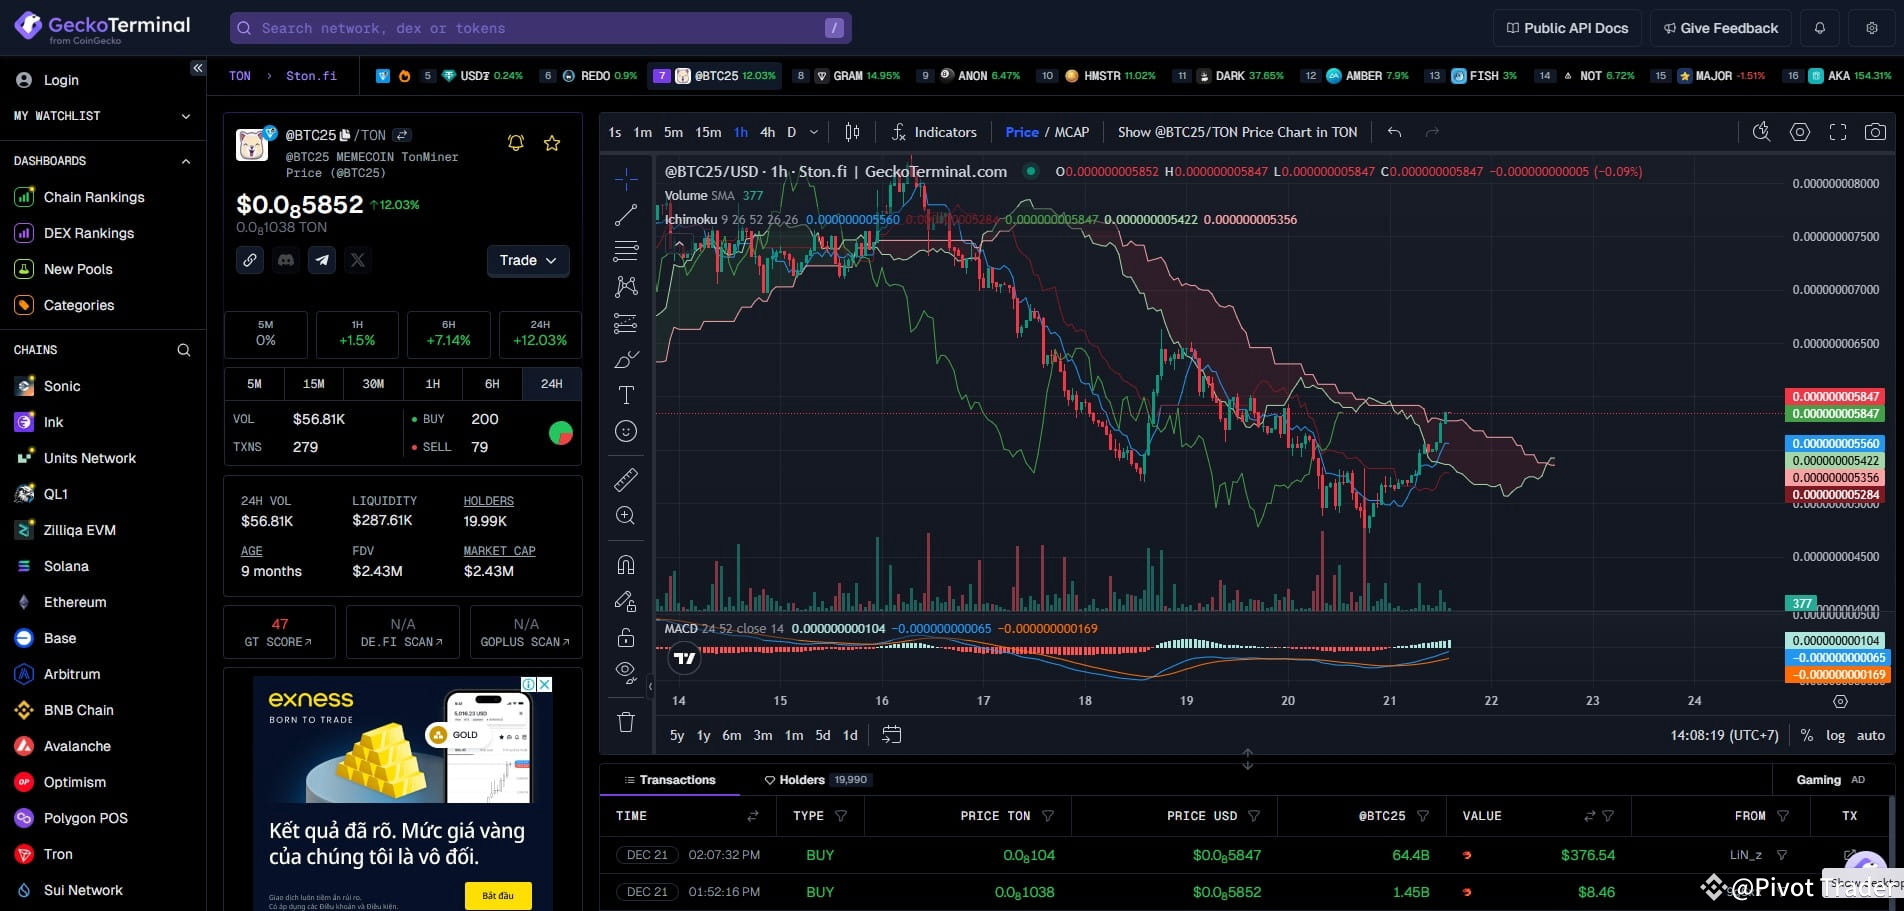The image size is (1904, 911).
Task: Open the Trade dropdown
Action: tap(528, 260)
